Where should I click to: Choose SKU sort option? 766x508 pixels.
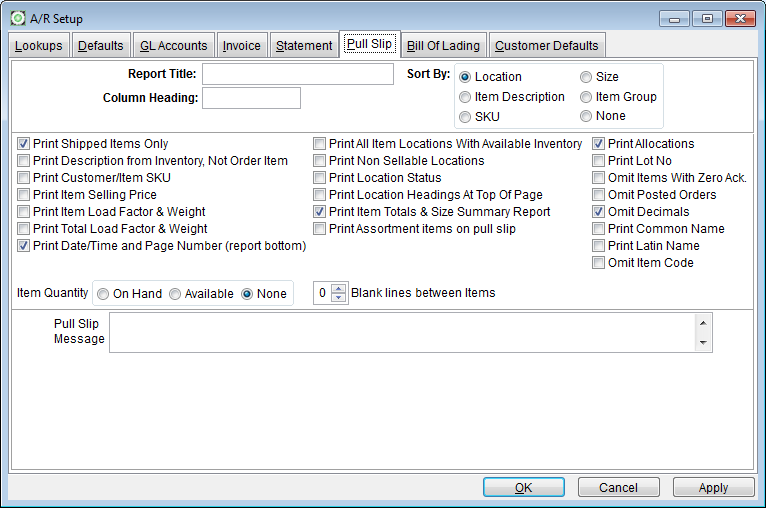click(x=465, y=117)
